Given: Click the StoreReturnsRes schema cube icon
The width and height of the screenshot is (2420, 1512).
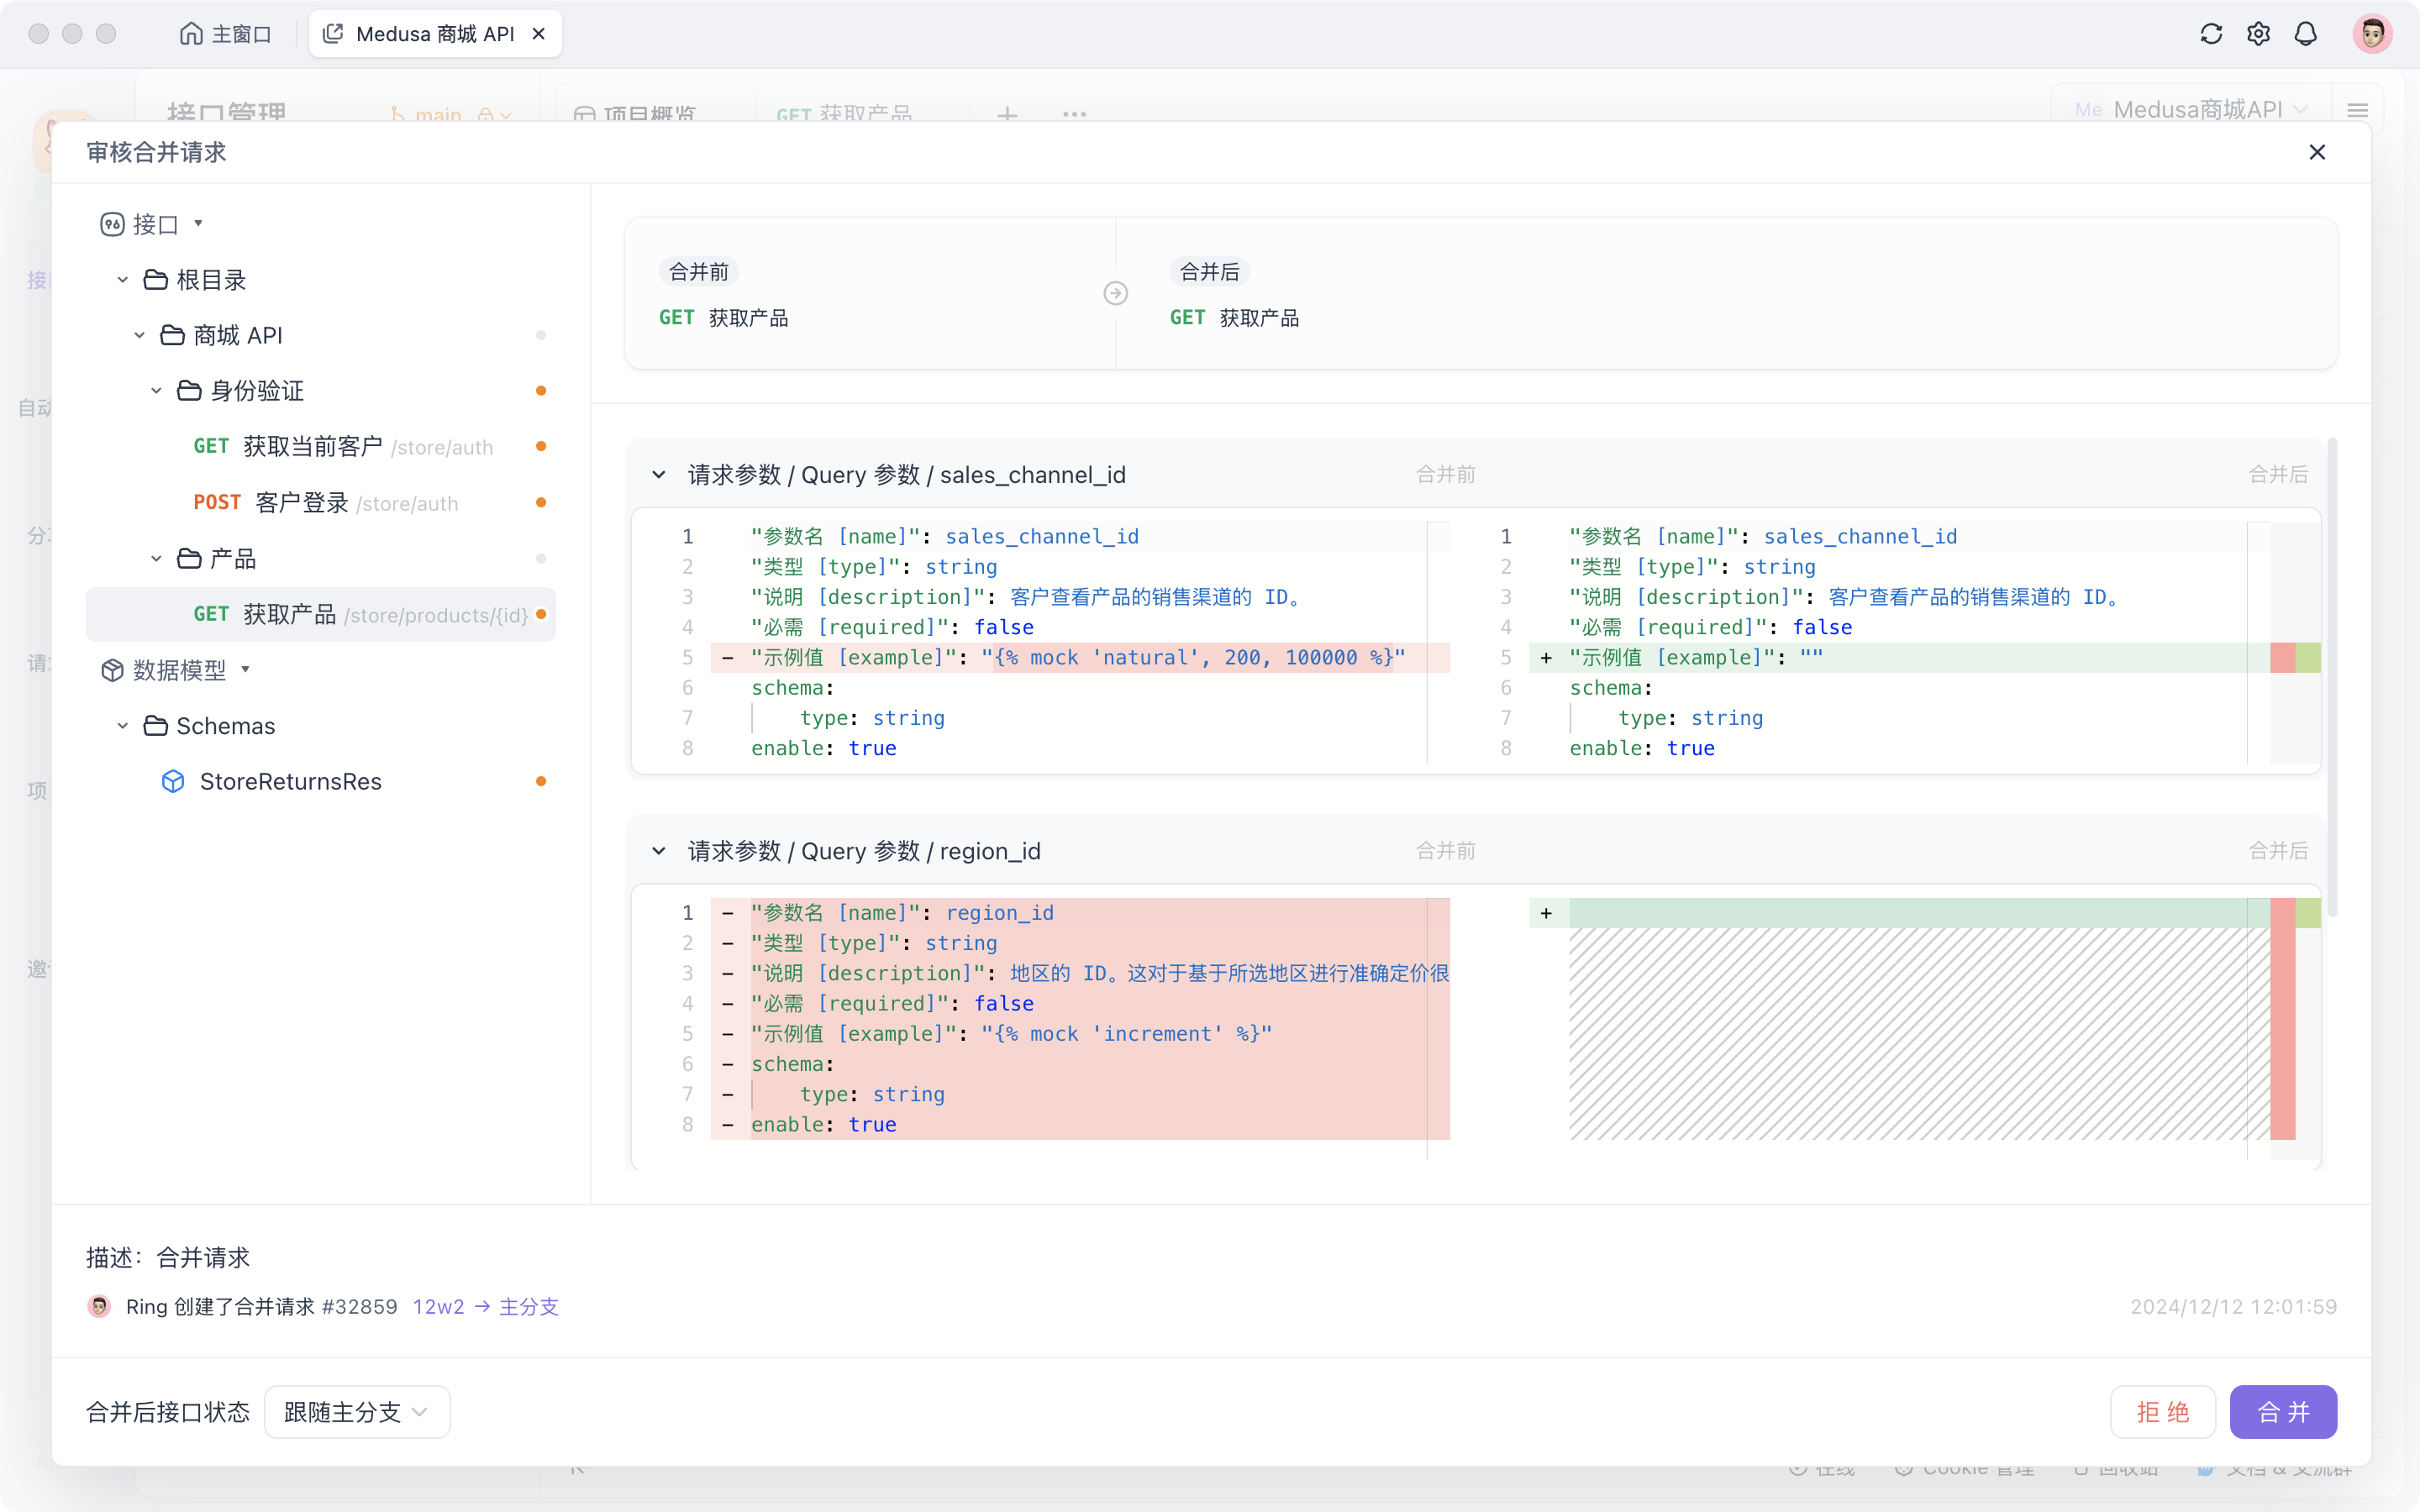Looking at the screenshot, I should (173, 781).
